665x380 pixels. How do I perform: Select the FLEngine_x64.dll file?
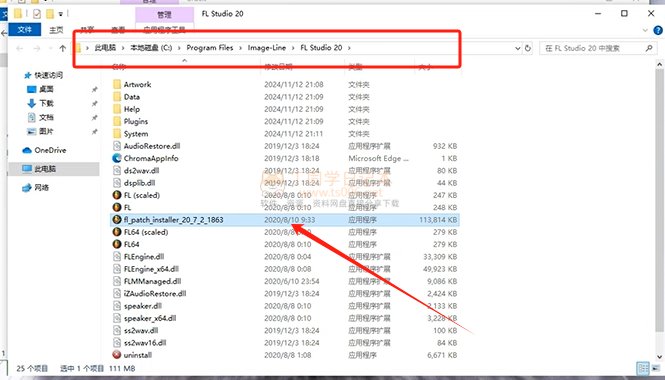(x=151, y=269)
